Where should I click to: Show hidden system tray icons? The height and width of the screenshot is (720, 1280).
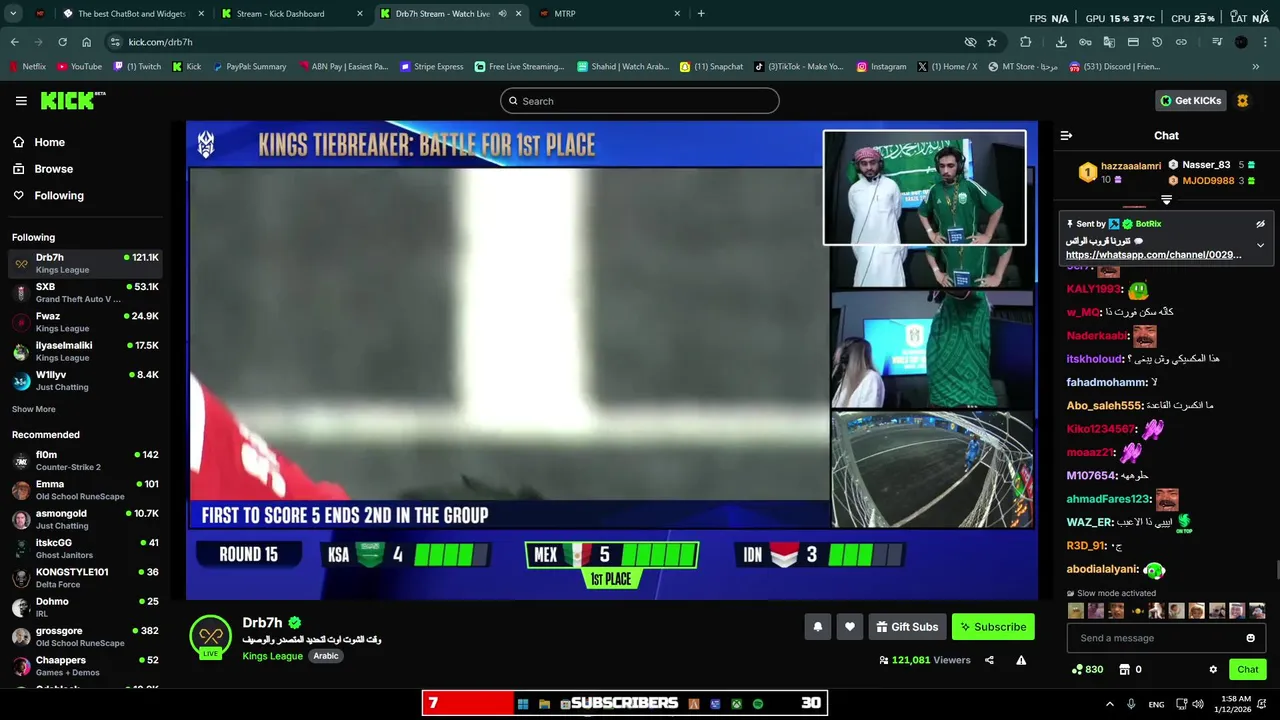1109,704
